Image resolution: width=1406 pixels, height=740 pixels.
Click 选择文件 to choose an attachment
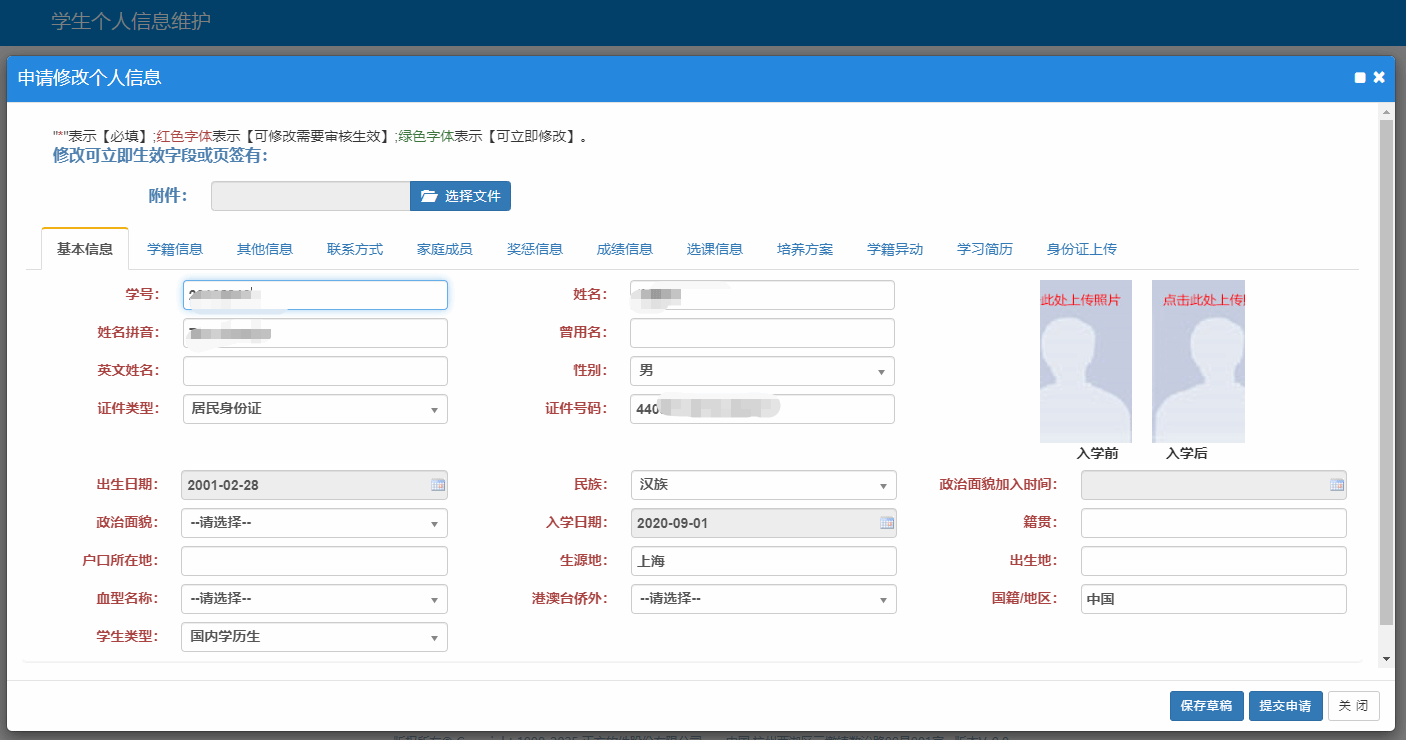[x=460, y=196]
